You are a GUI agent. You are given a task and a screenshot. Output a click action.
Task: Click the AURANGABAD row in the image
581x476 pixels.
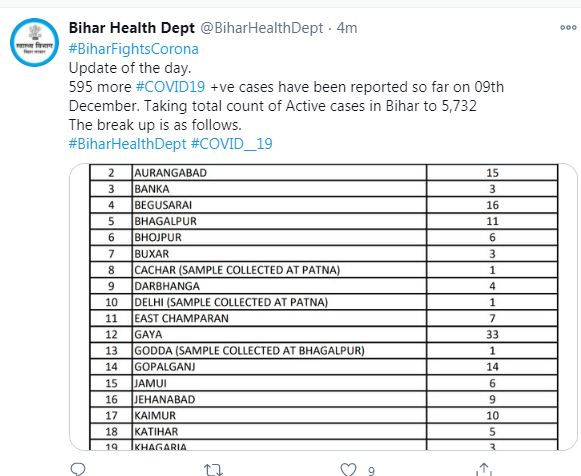(x=323, y=173)
